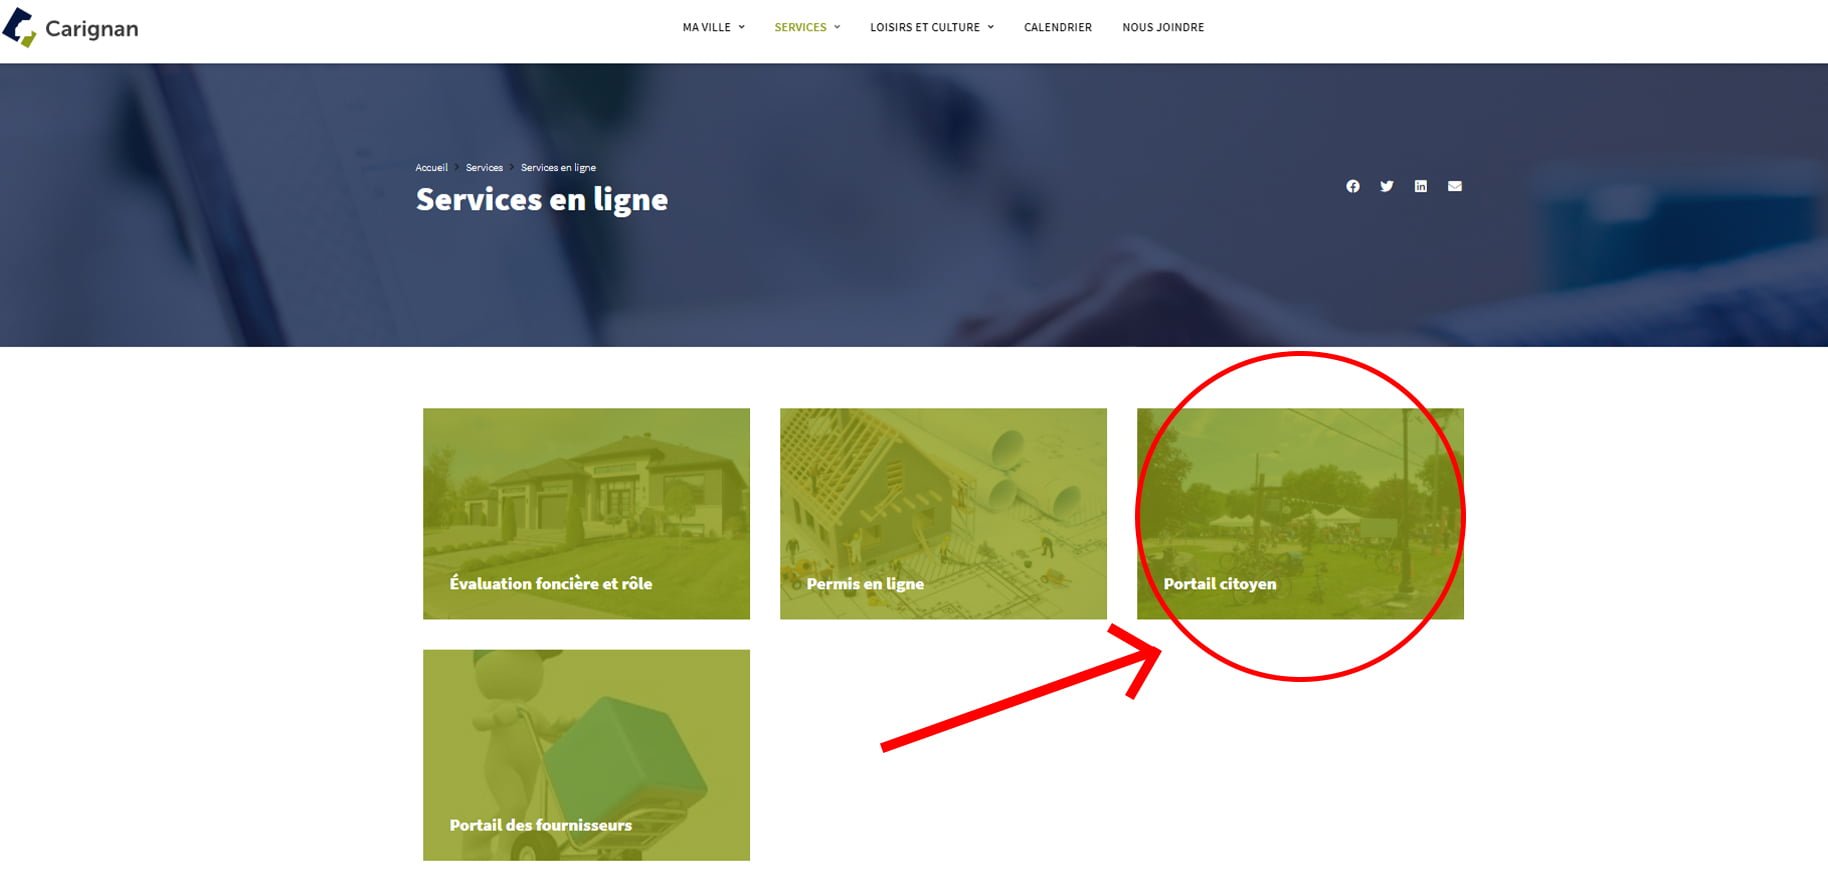Open the Nous Joindre menu item
Screen dimensions: 1828x874
1163,27
